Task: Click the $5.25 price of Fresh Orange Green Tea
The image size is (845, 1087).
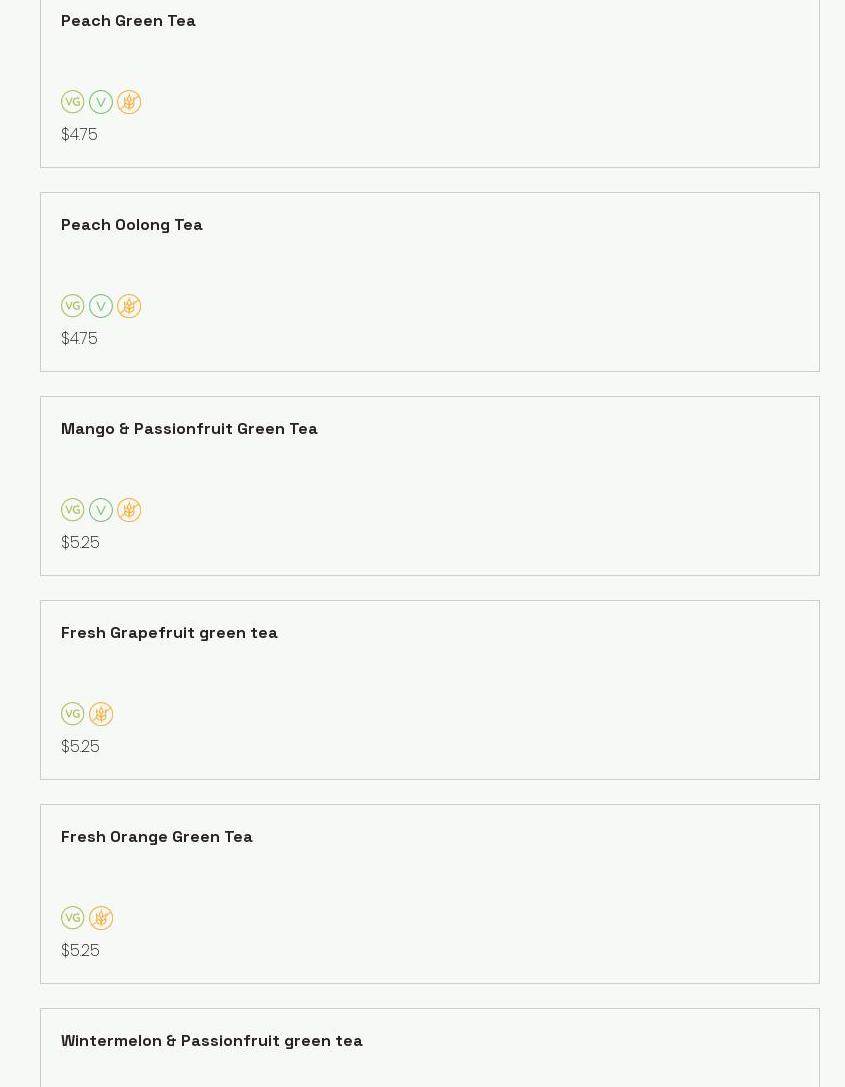Action: pos(80,951)
